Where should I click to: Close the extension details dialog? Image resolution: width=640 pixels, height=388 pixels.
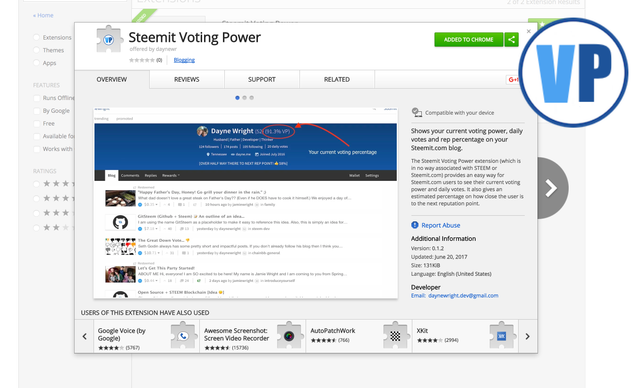(529, 31)
